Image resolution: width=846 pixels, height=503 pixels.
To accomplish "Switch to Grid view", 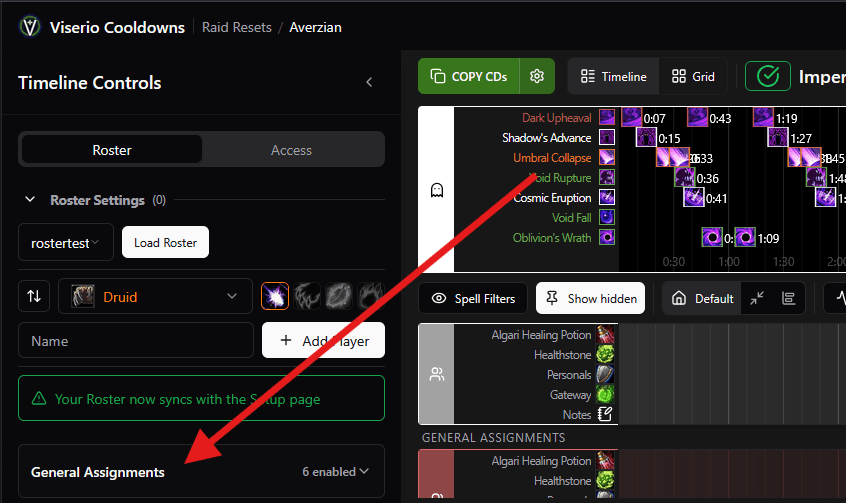I will pos(693,76).
